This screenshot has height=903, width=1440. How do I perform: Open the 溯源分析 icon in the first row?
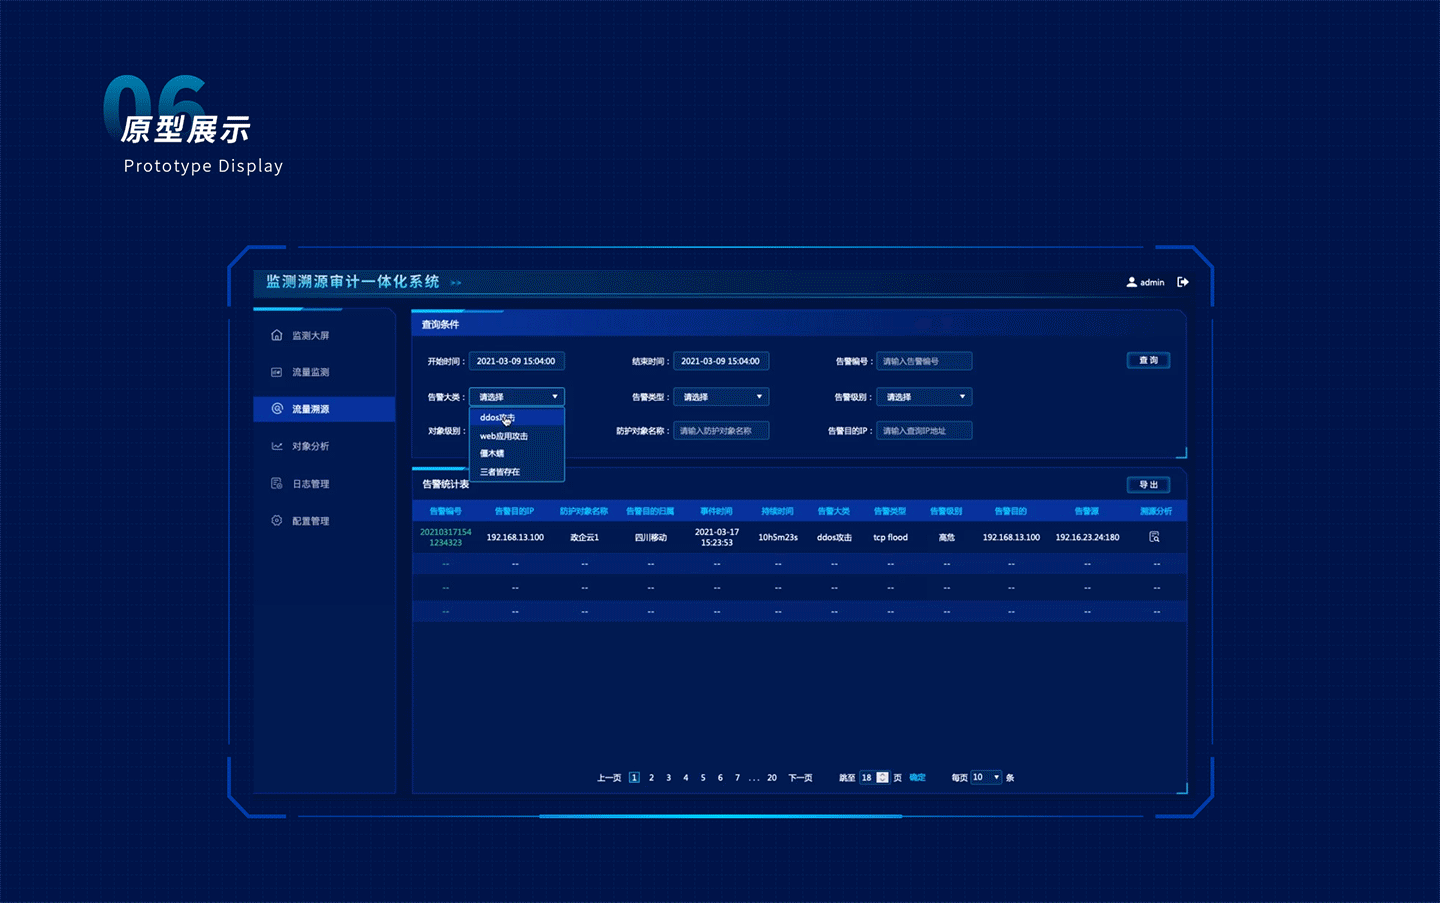[1154, 537]
